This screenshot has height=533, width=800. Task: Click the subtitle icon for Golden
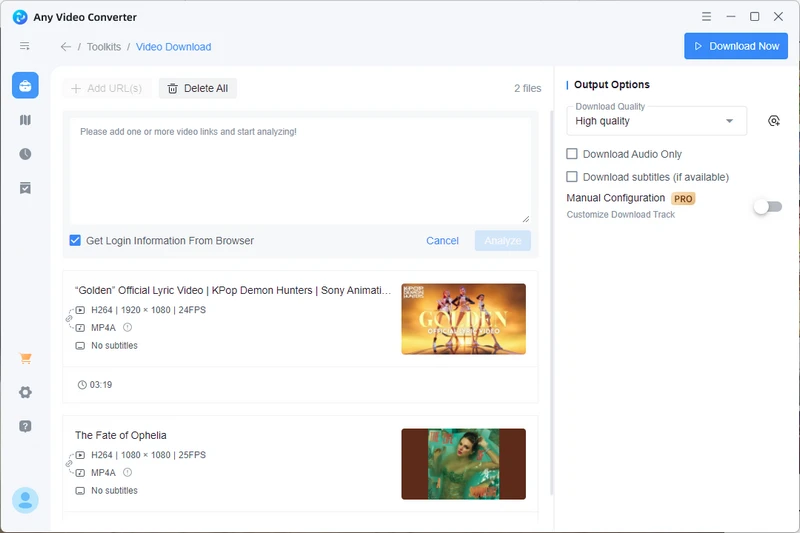(x=80, y=346)
